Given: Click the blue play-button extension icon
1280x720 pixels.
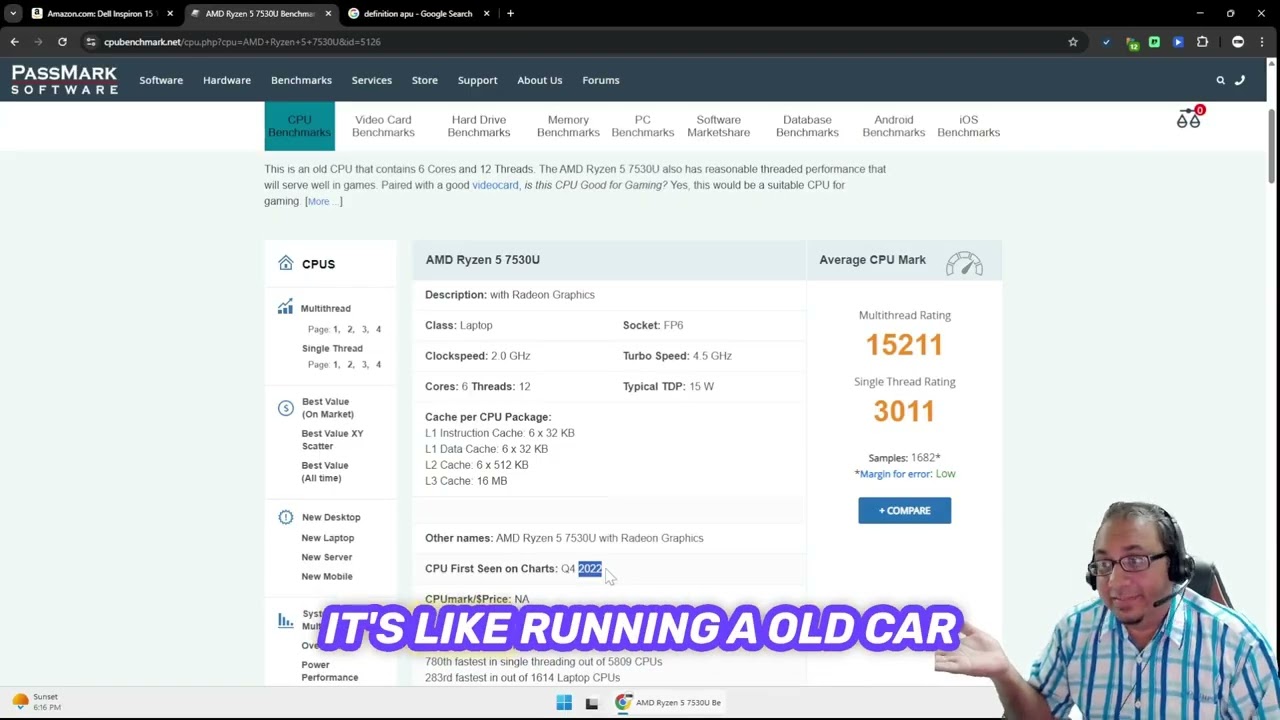Looking at the screenshot, I should click(1178, 42).
